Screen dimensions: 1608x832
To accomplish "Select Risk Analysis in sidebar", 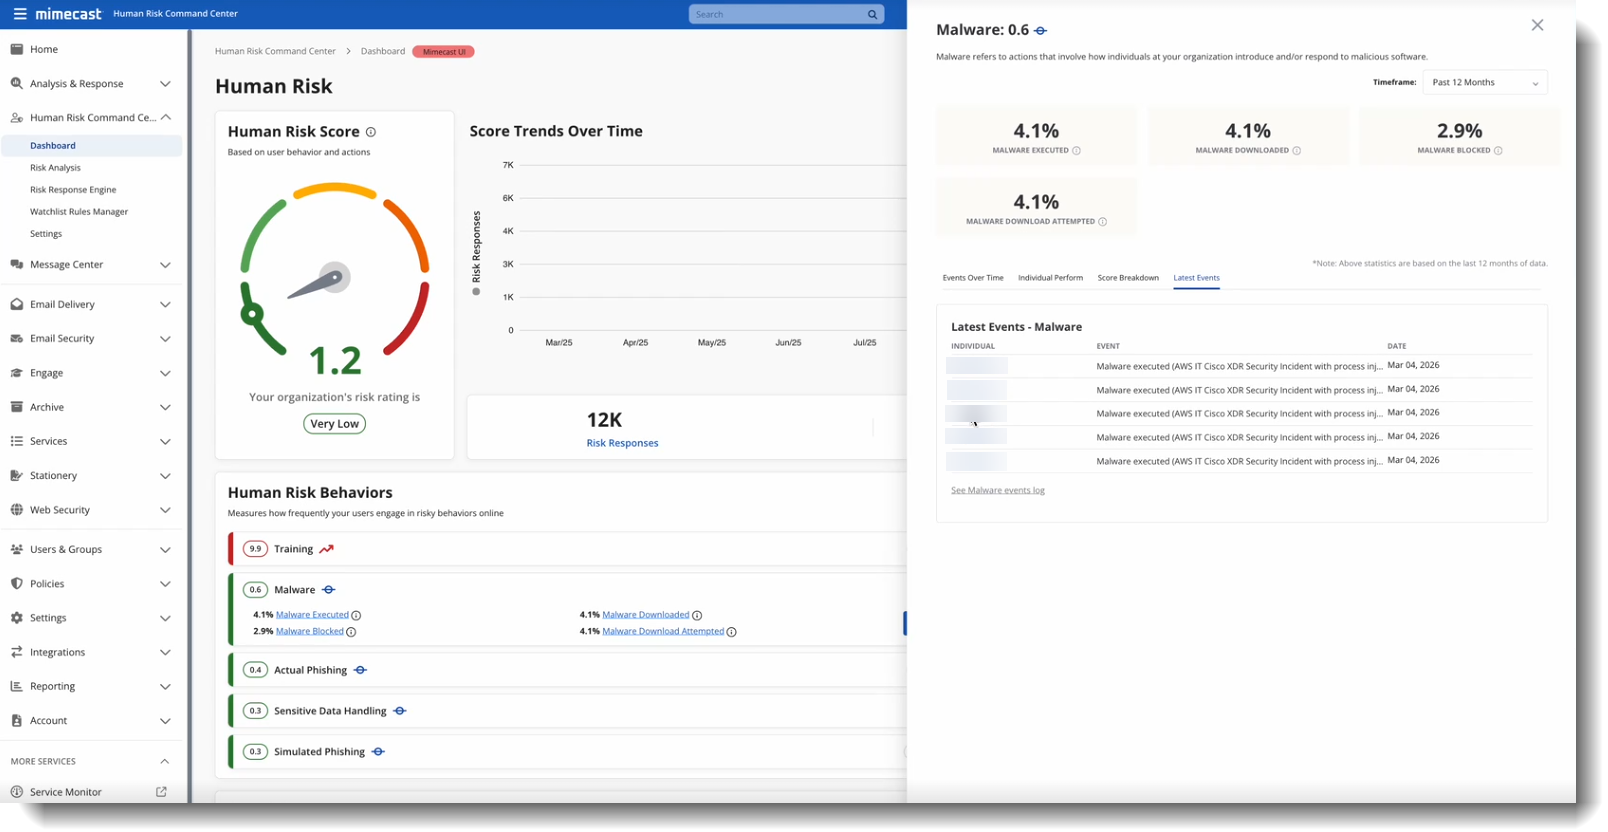I will click(x=55, y=168).
